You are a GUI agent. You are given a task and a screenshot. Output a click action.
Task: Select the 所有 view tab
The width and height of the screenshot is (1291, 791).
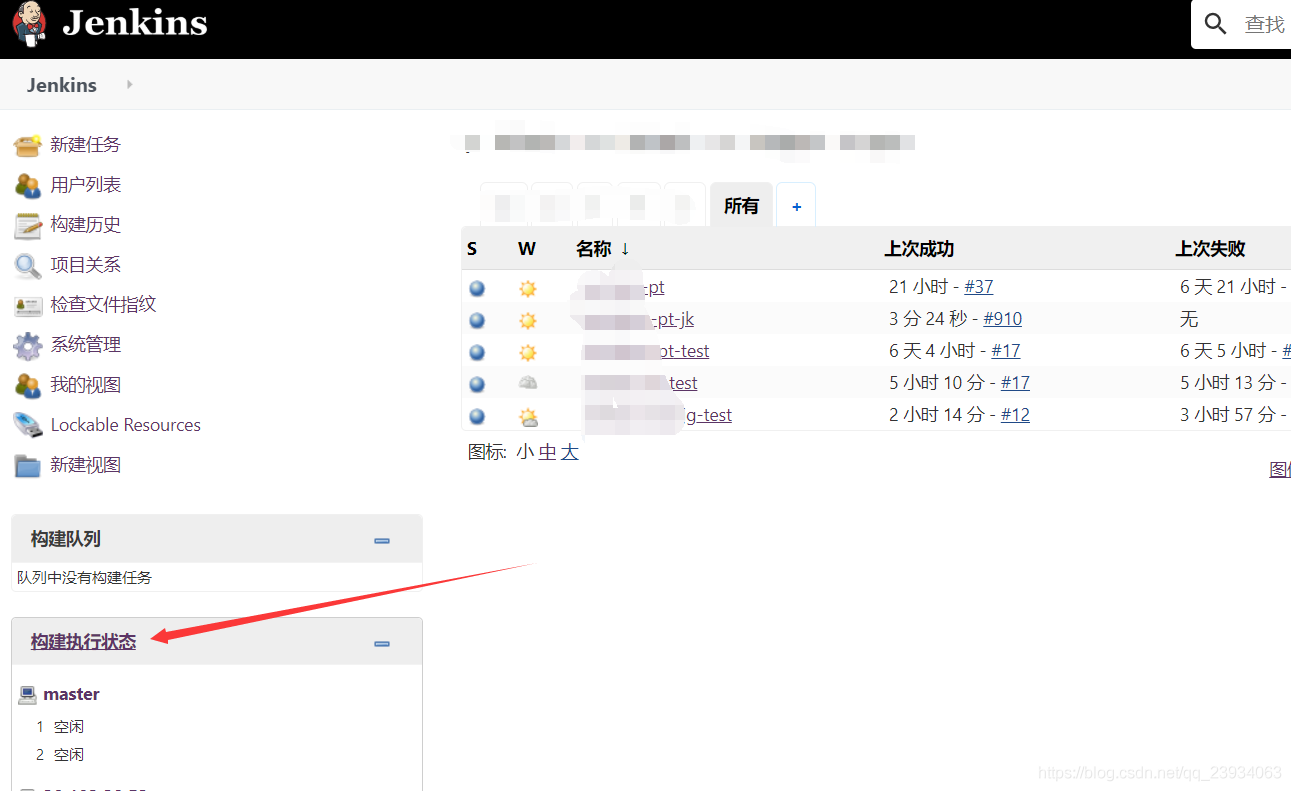pyautogui.click(x=741, y=206)
